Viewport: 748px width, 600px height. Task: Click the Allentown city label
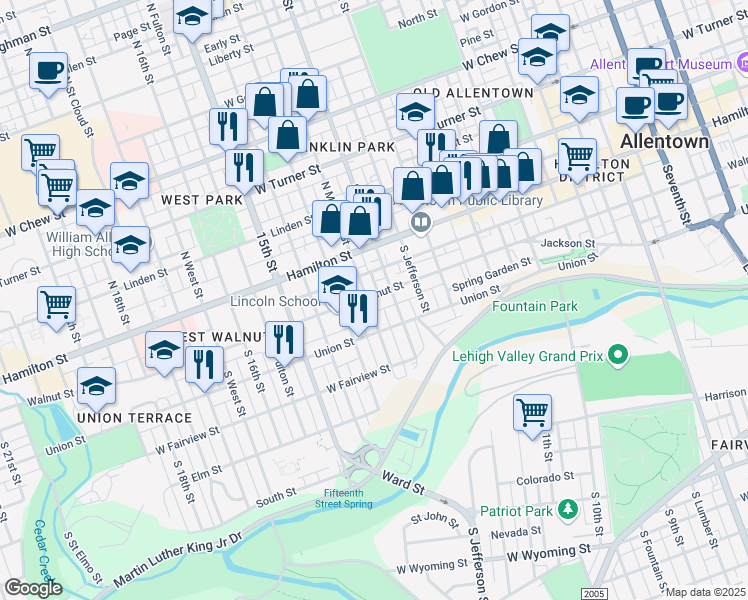[x=664, y=141]
